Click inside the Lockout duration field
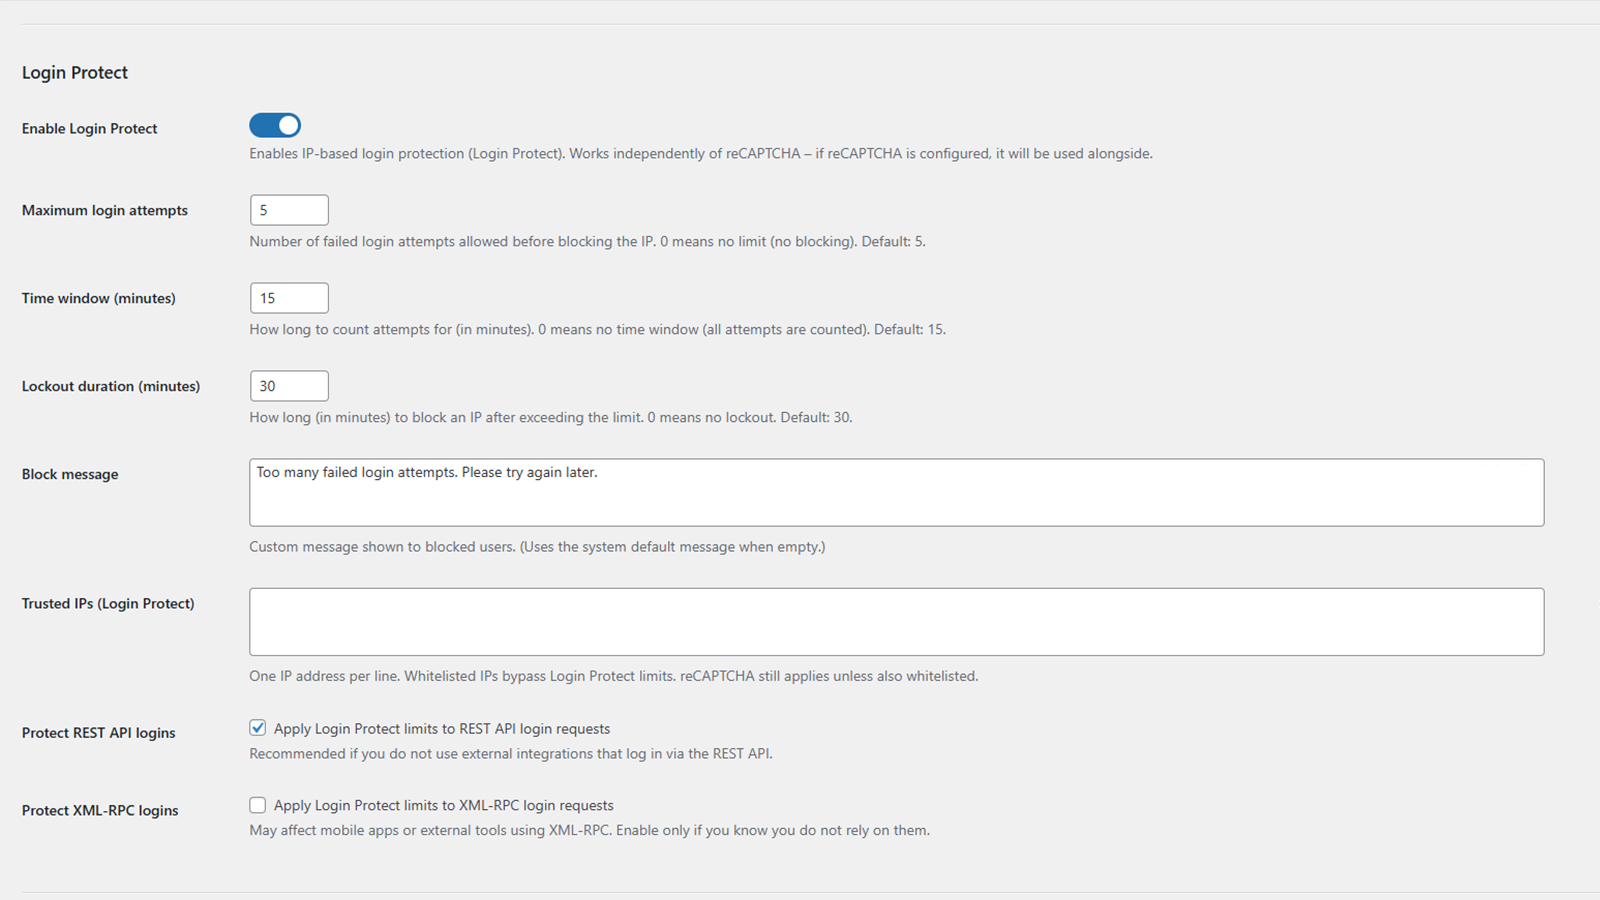Screen dimensions: 1600x900 288,385
